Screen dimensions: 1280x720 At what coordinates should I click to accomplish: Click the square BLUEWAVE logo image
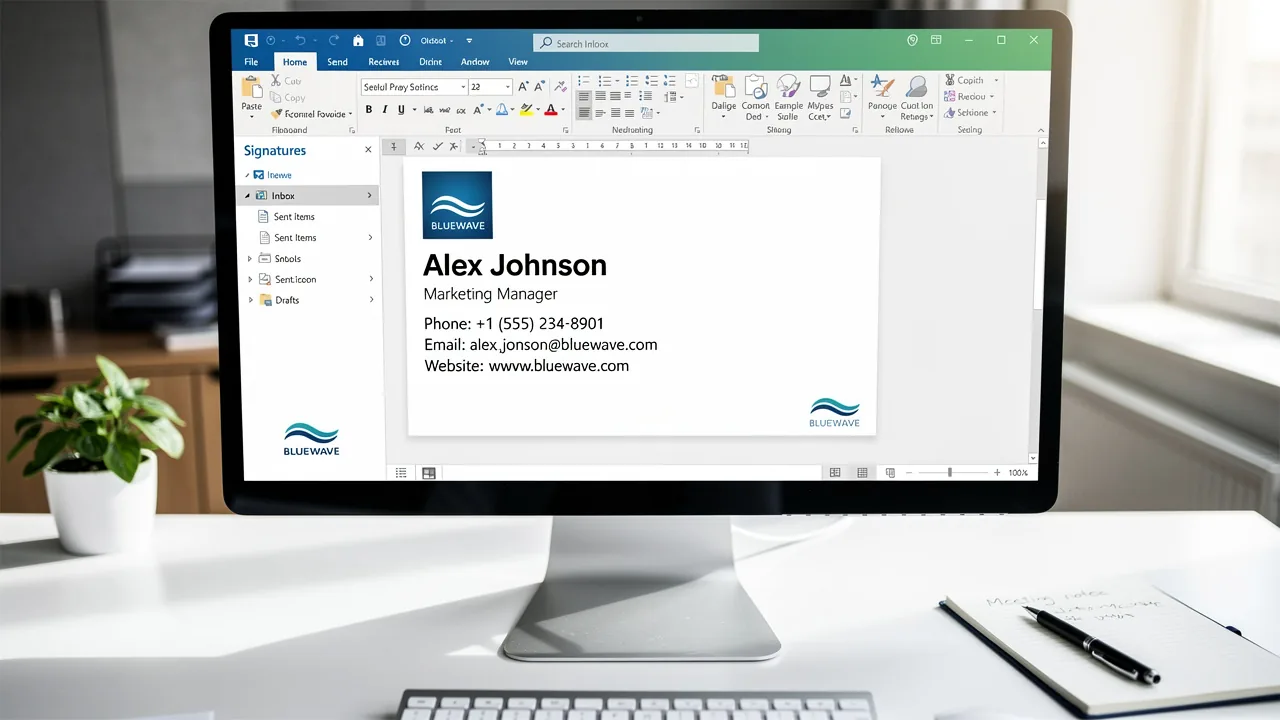[457, 205]
